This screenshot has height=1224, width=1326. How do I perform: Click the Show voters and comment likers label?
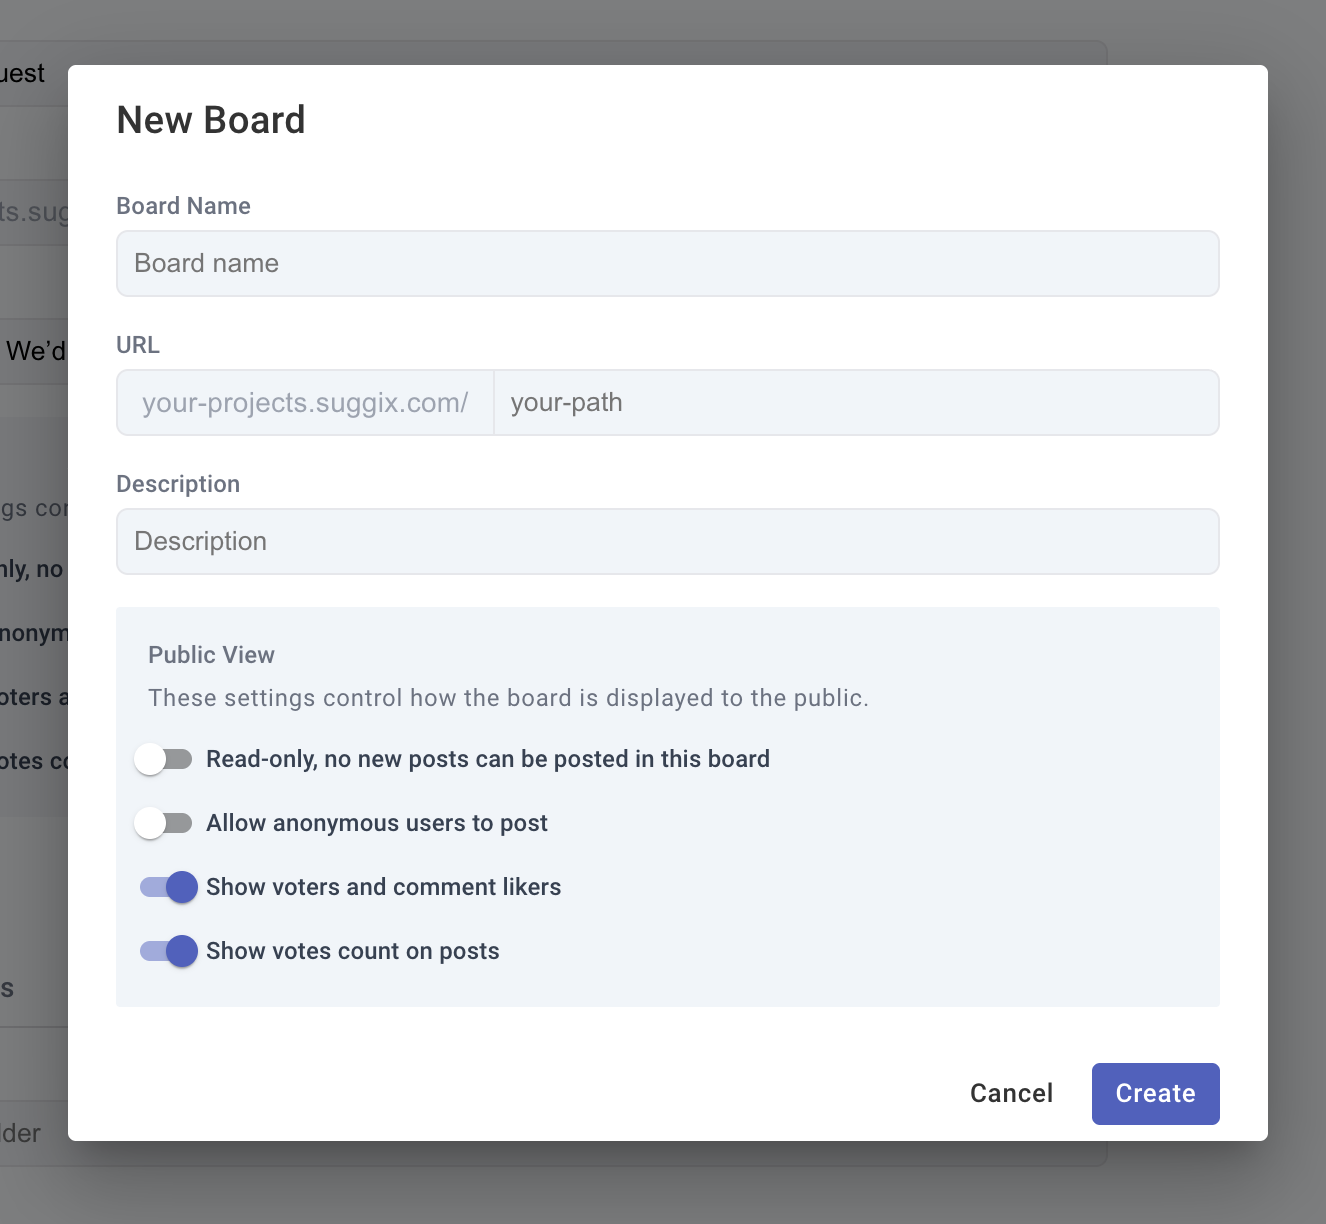[x=383, y=887]
